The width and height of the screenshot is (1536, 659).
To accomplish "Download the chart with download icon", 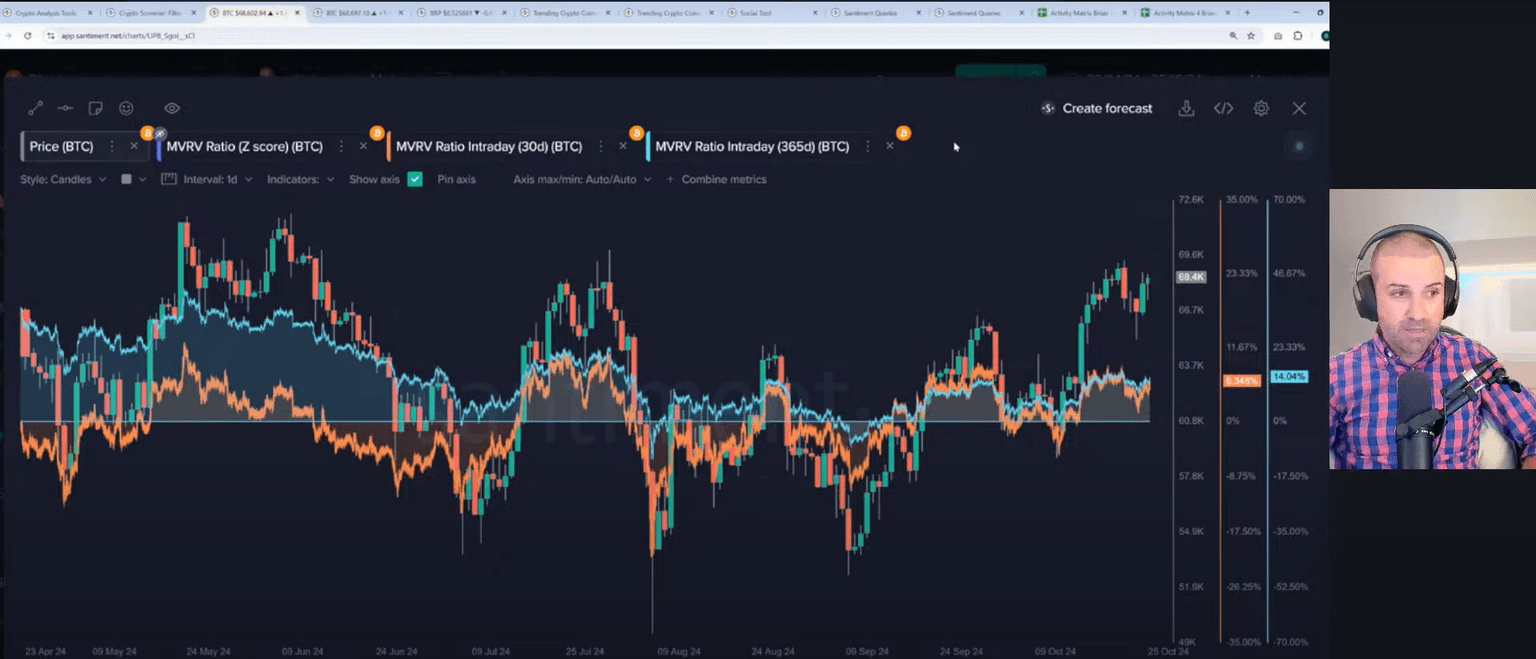I will (1186, 108).
